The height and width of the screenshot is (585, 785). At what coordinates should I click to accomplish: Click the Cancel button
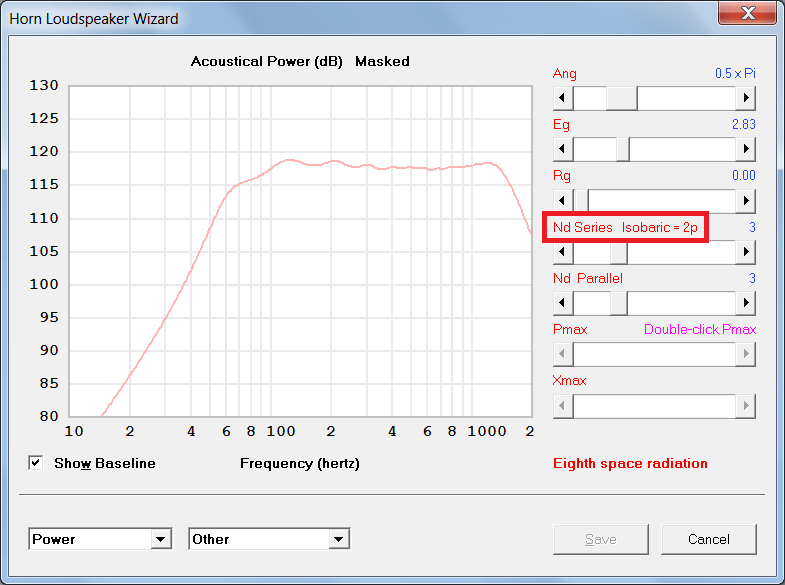click(x=708, y=539)
